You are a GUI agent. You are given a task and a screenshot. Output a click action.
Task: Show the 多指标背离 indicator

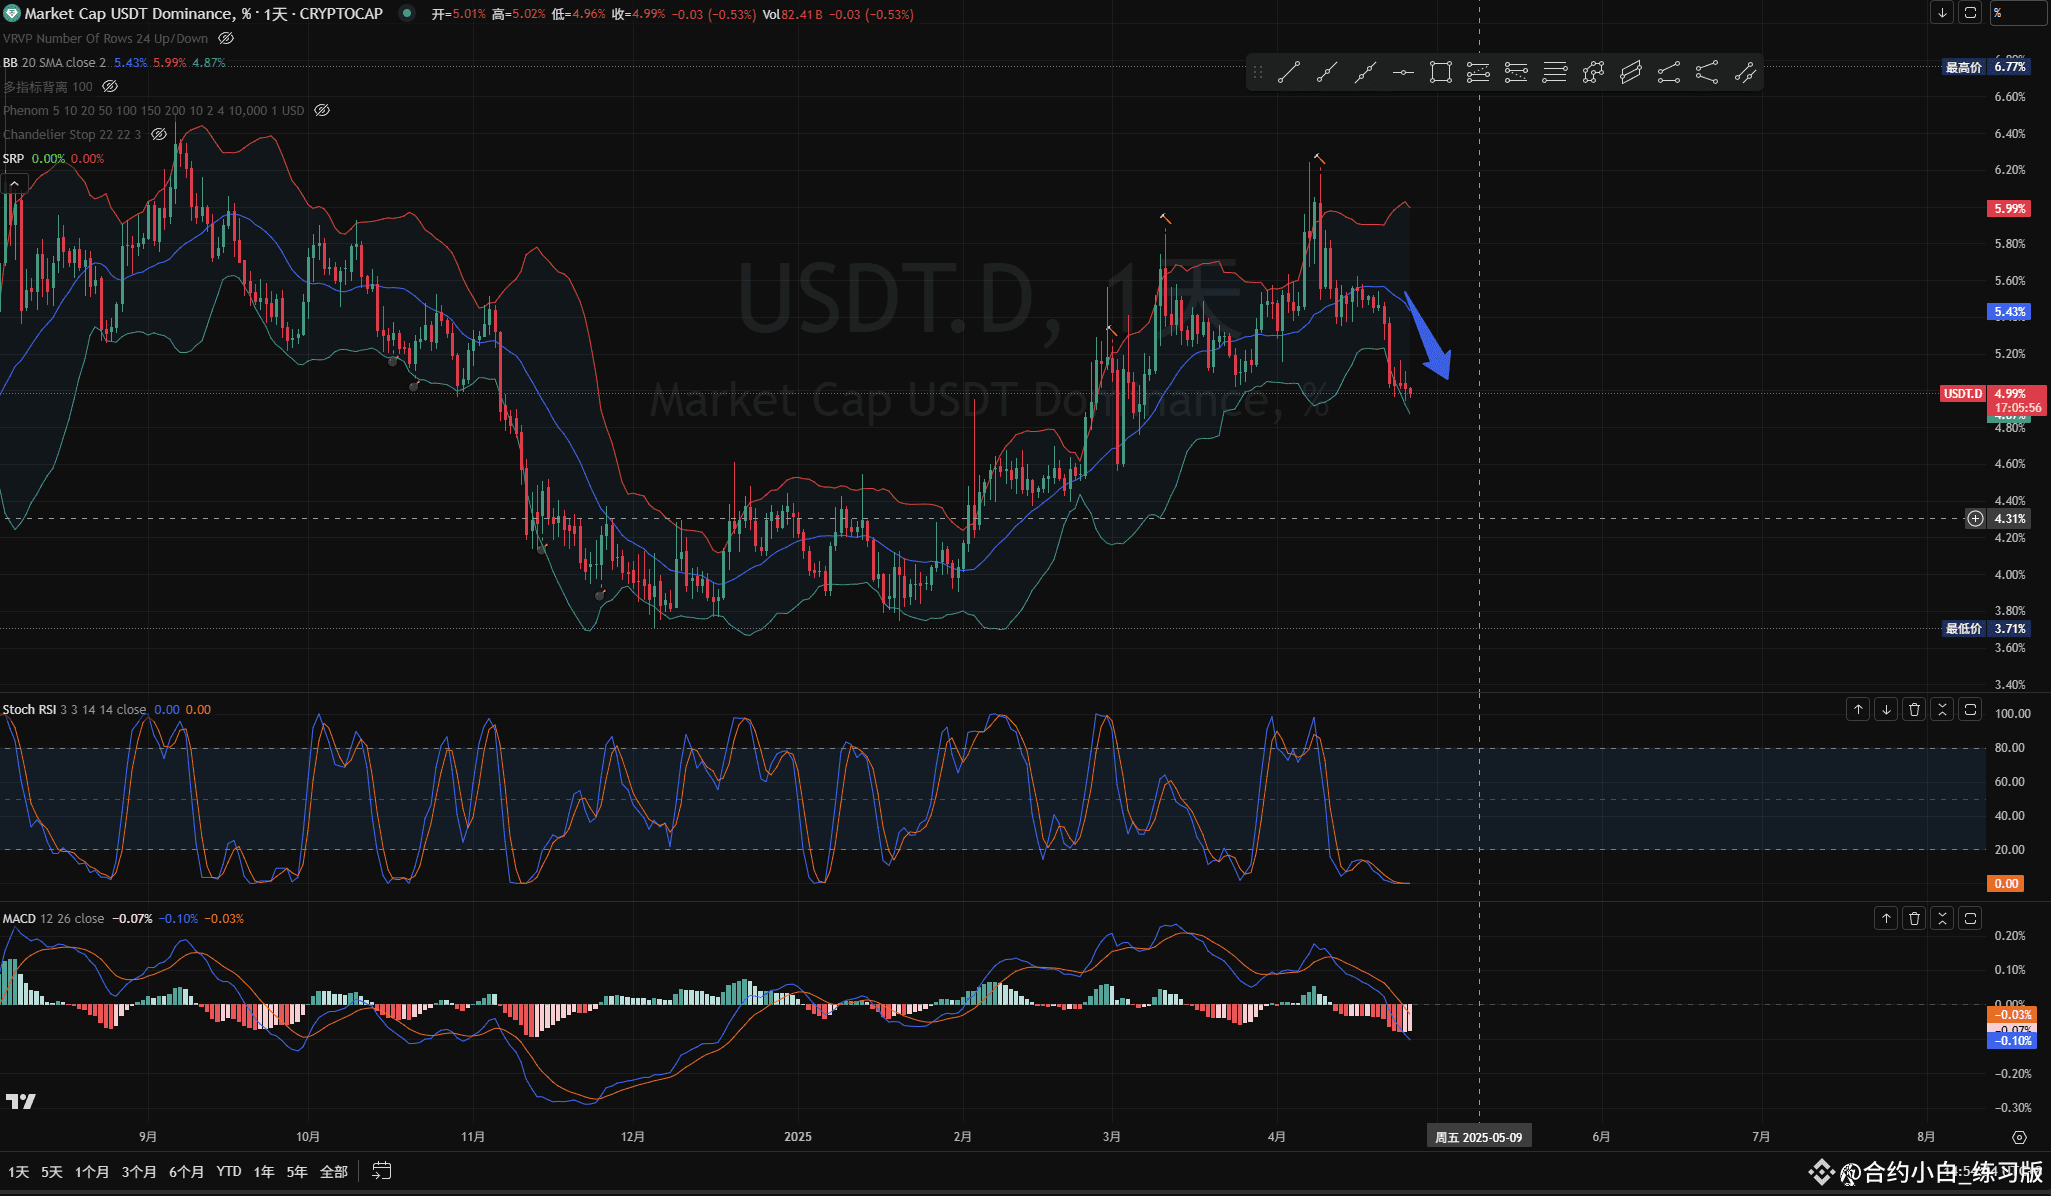pyautogui.click(x=110, y=86)
